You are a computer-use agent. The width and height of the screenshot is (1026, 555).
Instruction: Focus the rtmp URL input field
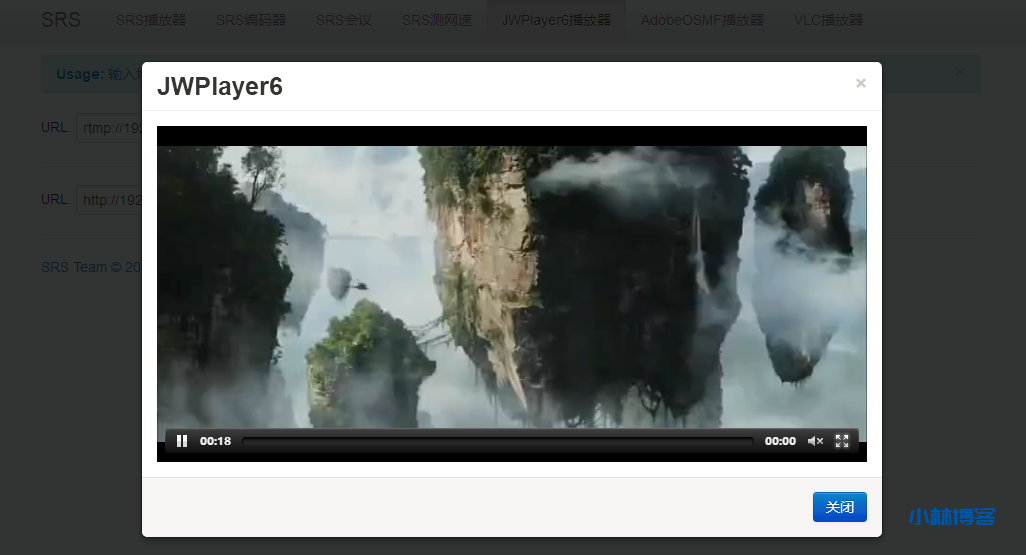click(109, 128)
